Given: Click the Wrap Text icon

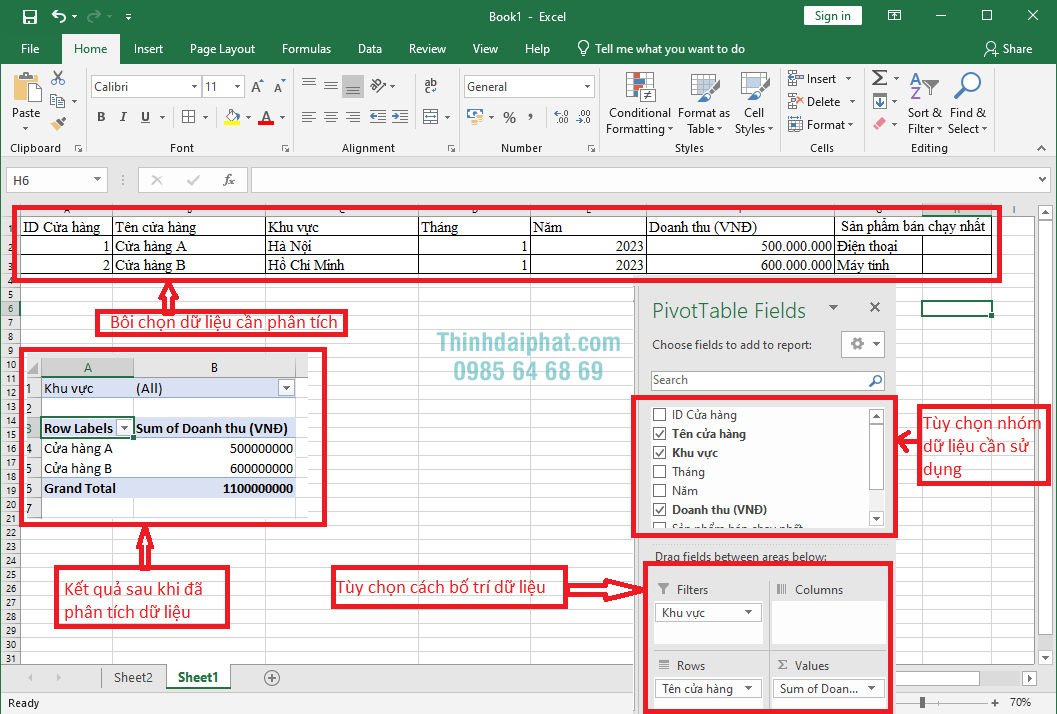Looking at the screenshot, I should coord(430,85).
